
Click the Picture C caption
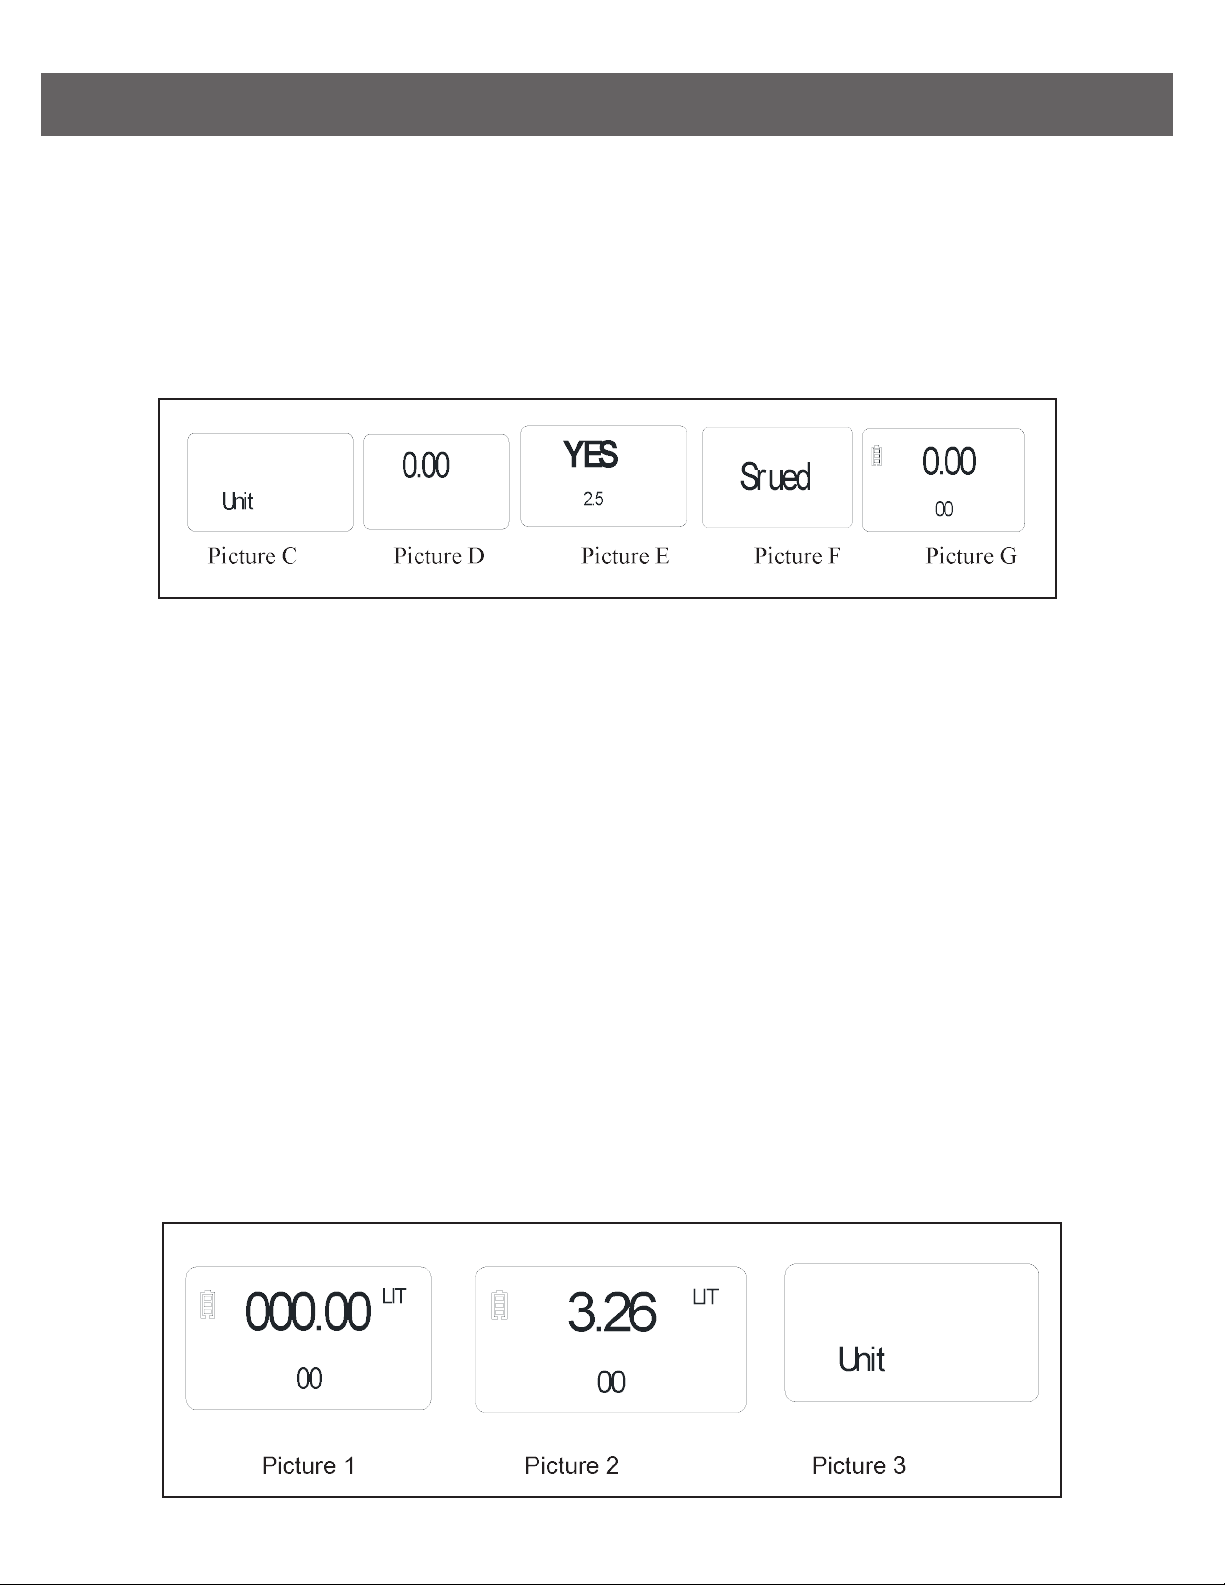pyautogui.click(x=252, y=556)
